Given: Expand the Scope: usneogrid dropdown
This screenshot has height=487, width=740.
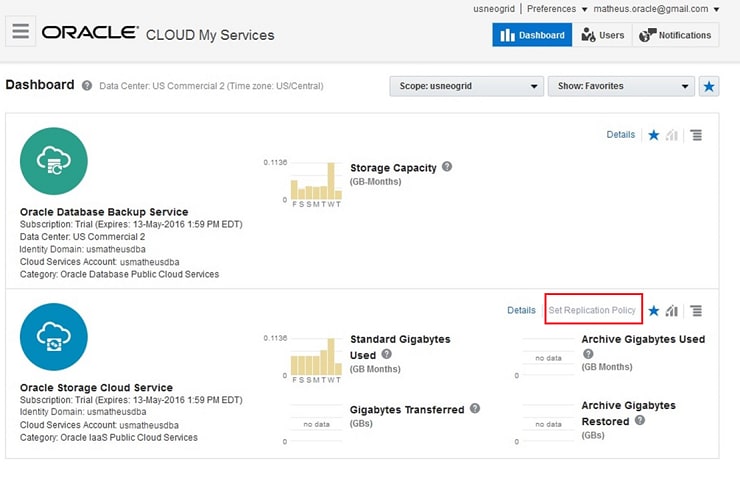Looking at the screenshot, I should click(466, 86).
